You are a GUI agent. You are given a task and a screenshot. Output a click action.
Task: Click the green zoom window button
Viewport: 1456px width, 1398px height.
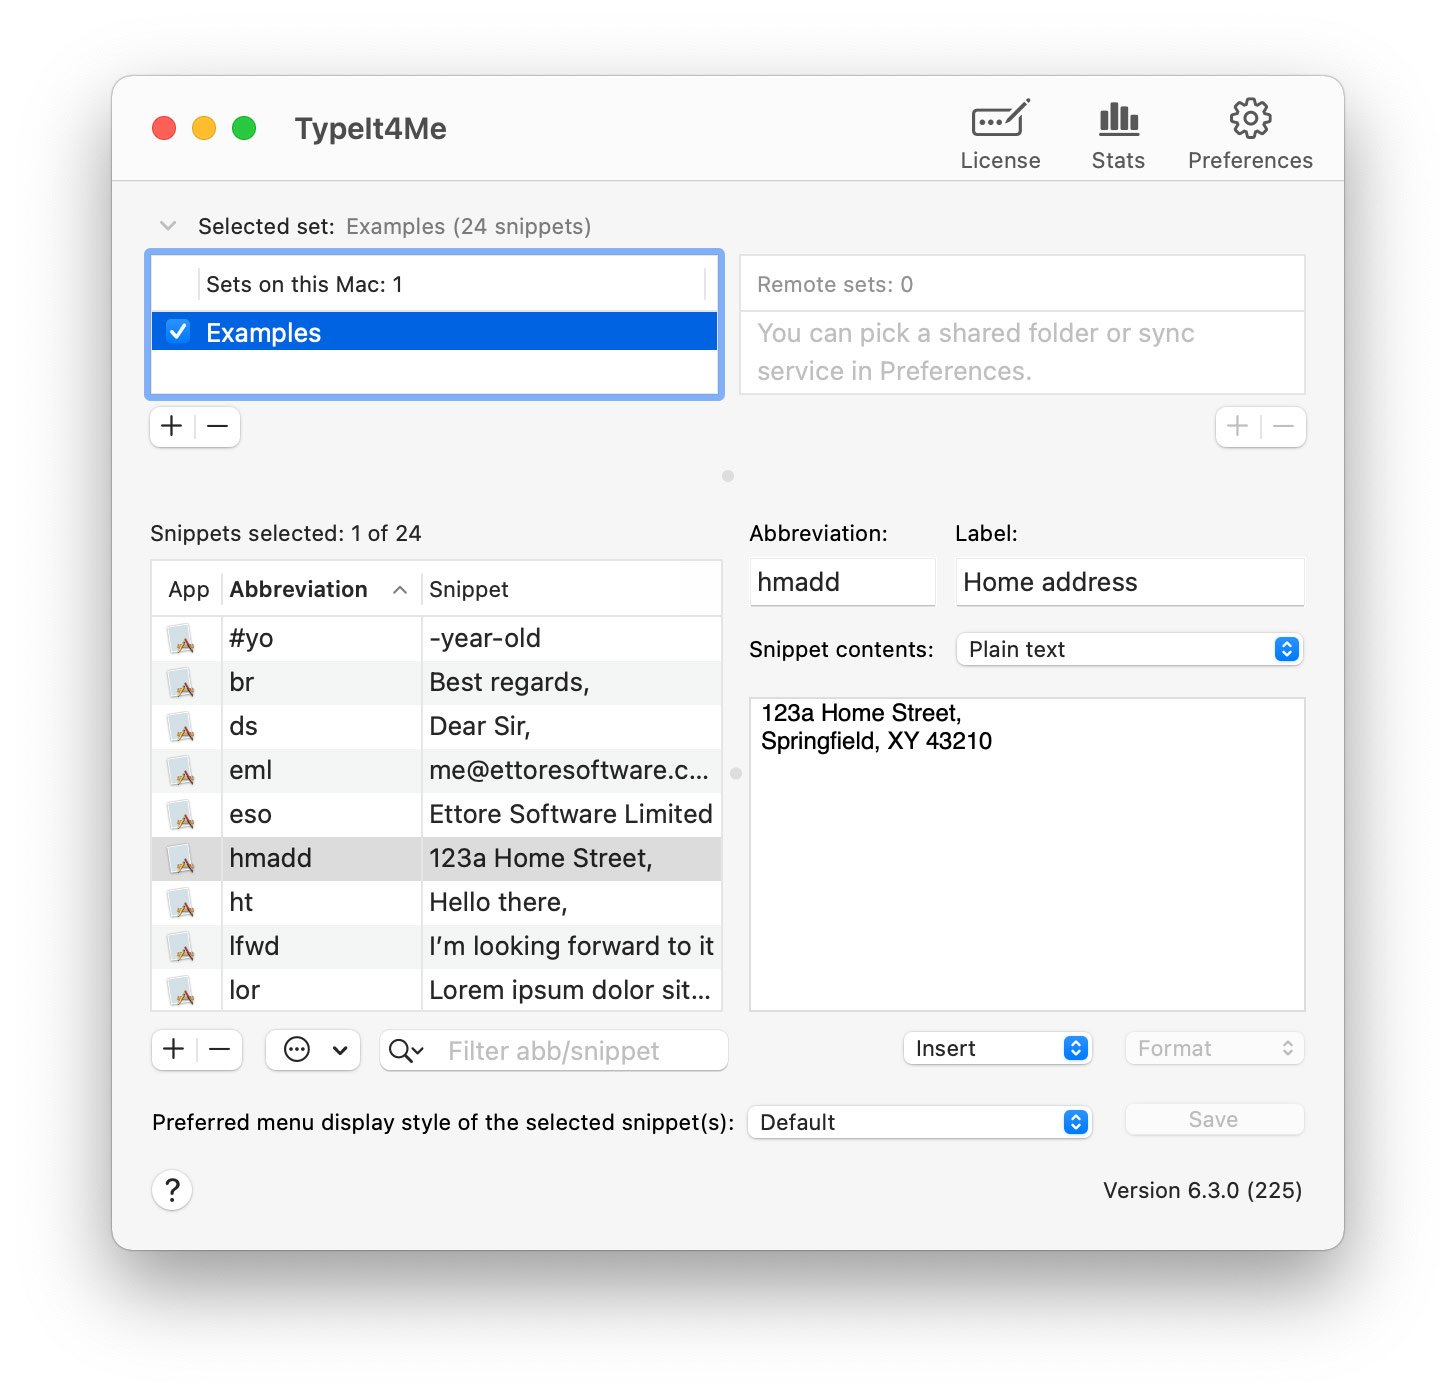coord(244,128)
